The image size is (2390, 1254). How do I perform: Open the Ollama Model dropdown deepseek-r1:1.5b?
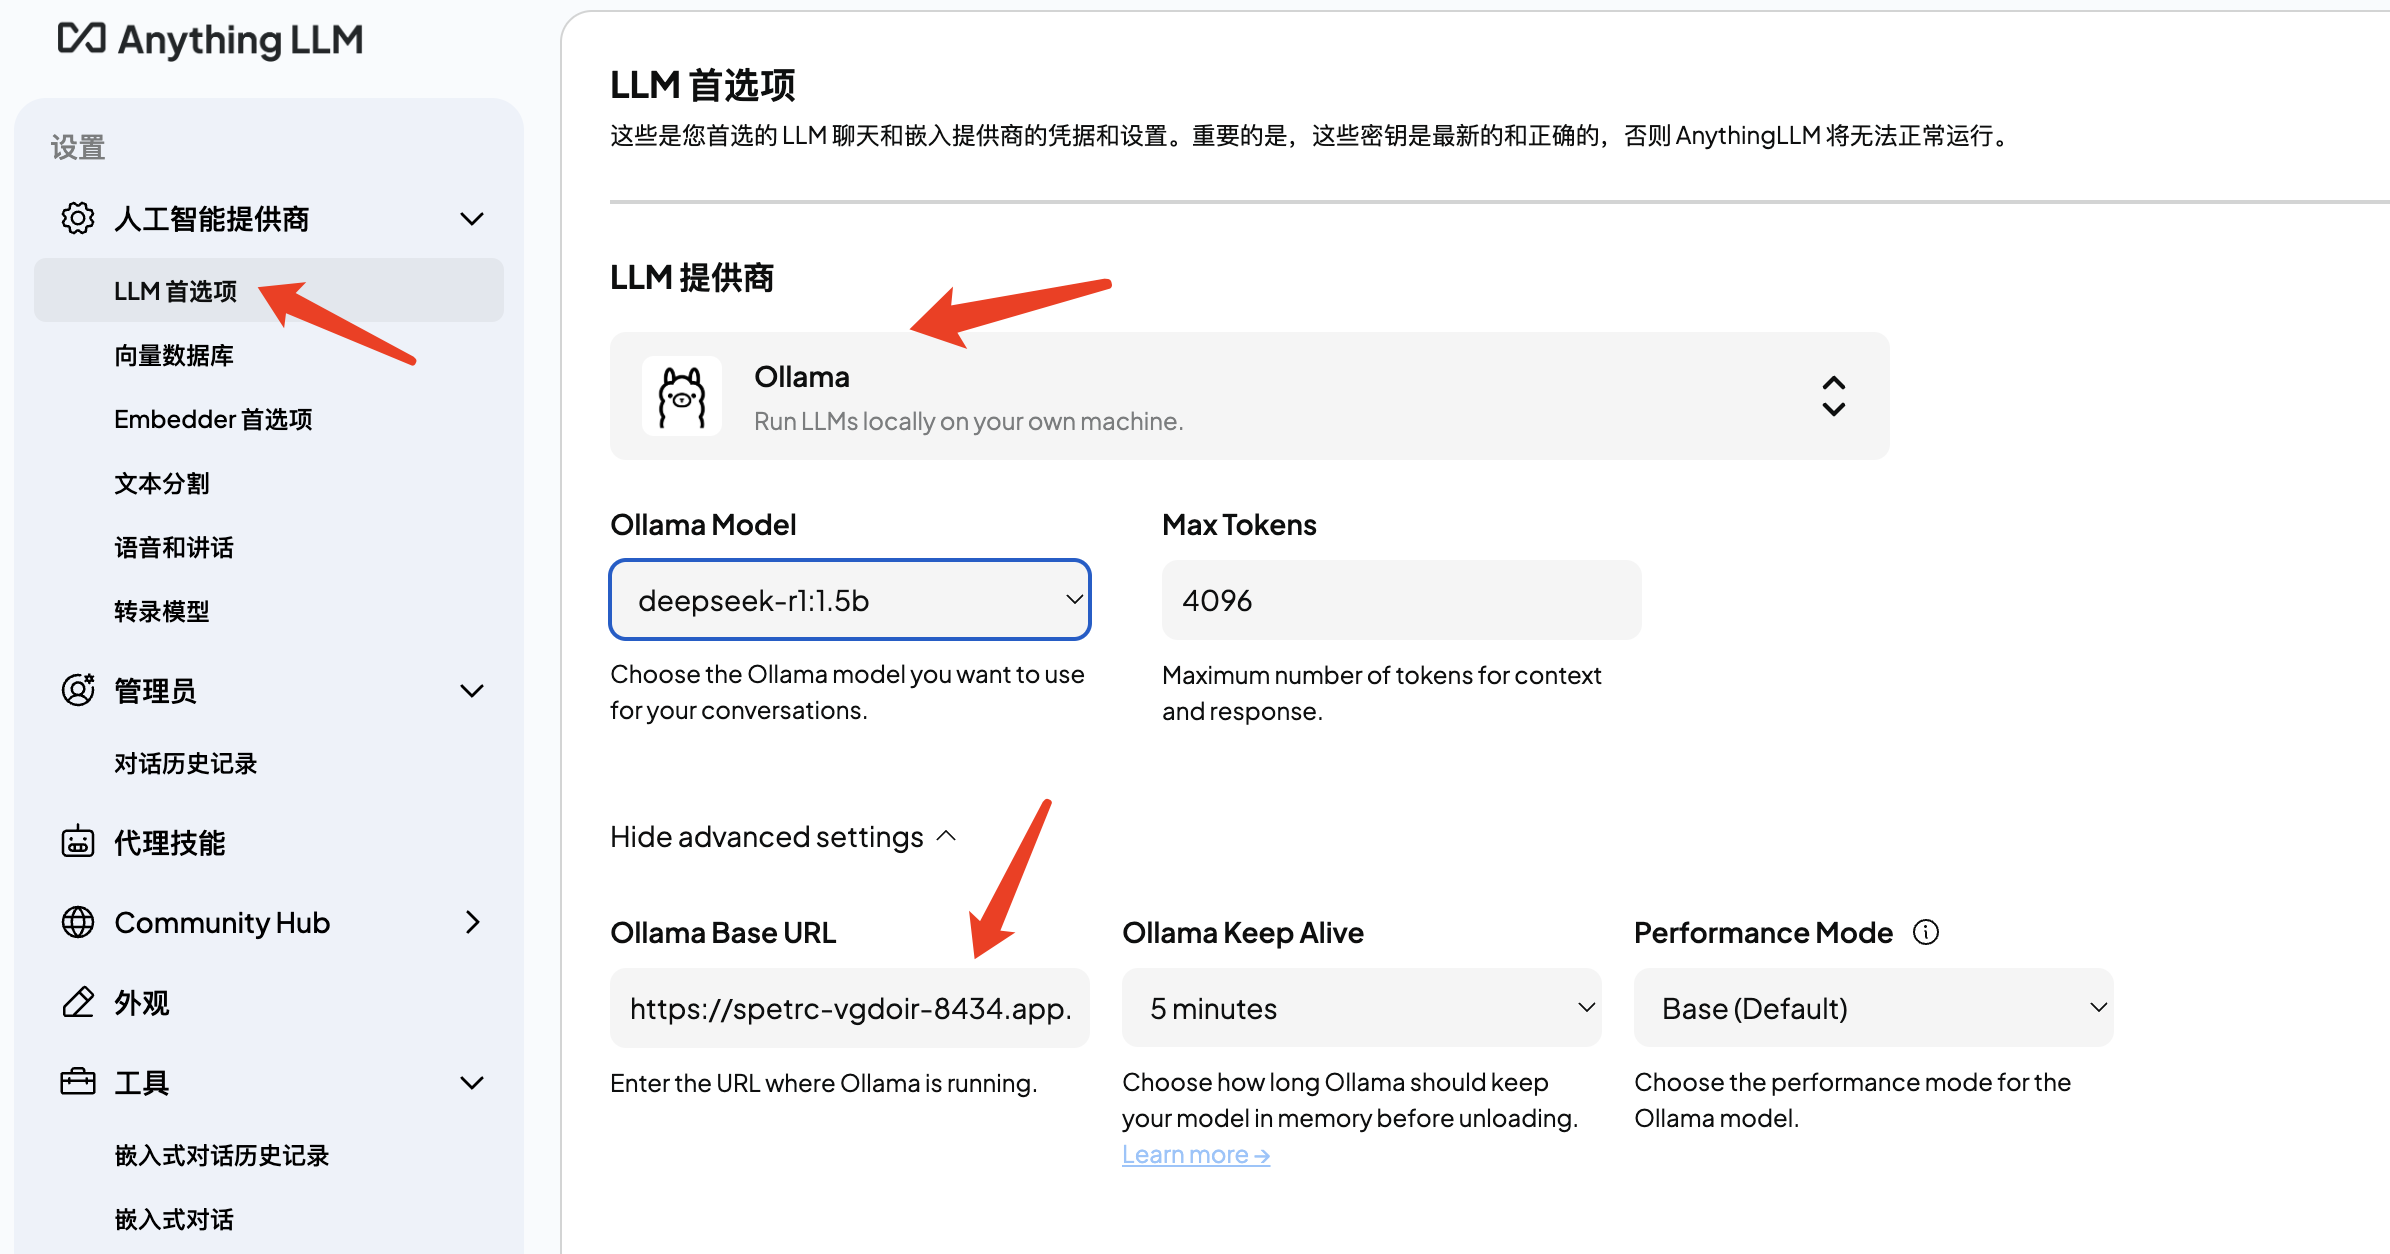850,600
